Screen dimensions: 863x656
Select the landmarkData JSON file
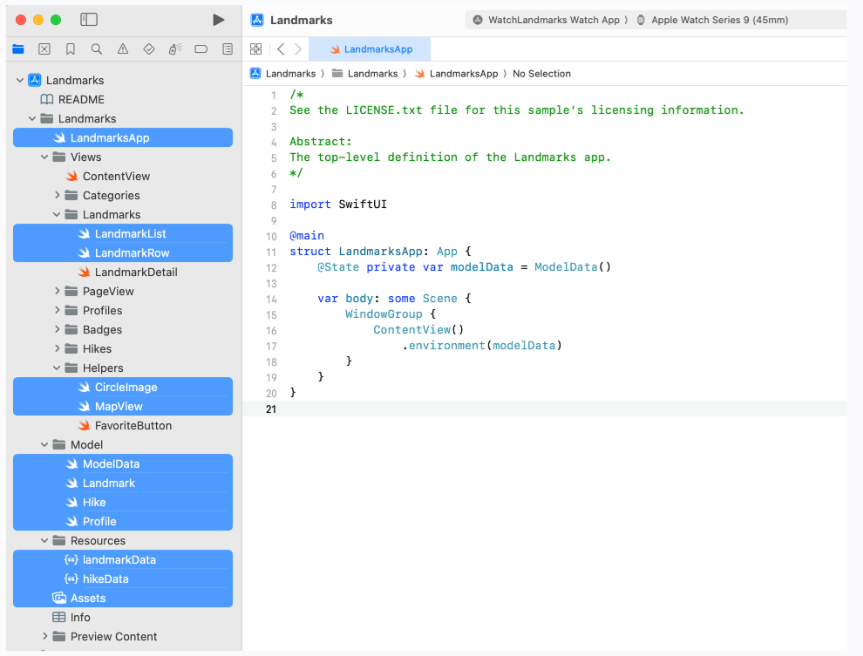(x=123, y=560)
